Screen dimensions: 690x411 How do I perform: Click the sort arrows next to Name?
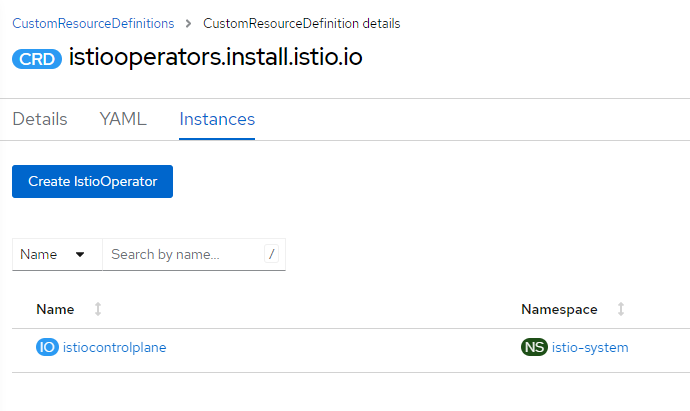point(98,309)
